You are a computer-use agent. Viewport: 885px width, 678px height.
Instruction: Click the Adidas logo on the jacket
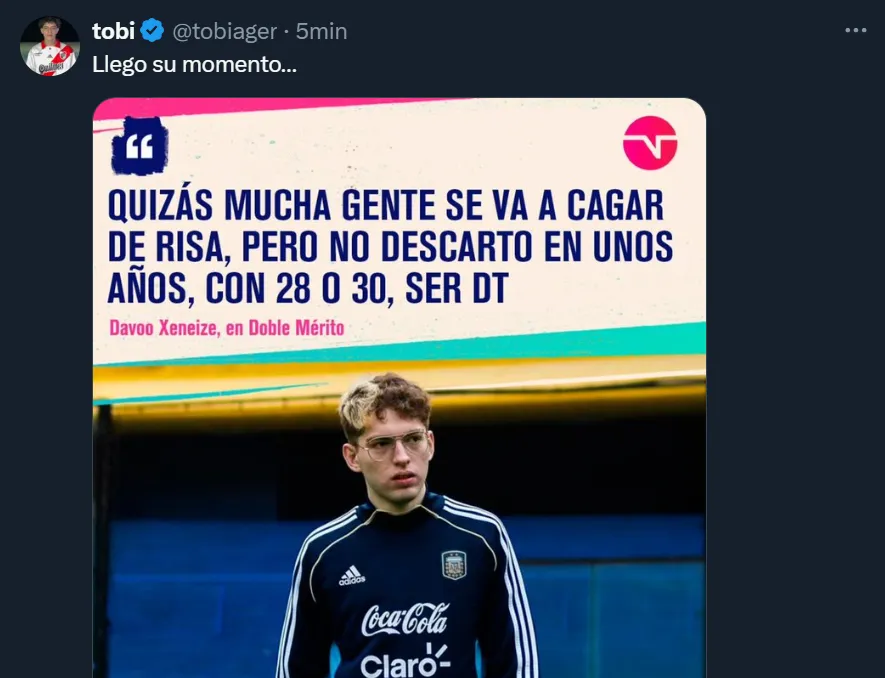coord(351,575)
